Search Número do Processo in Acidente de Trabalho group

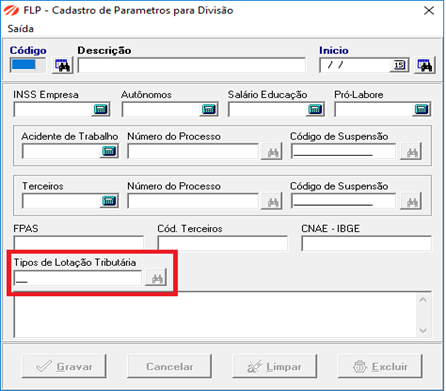272,152
